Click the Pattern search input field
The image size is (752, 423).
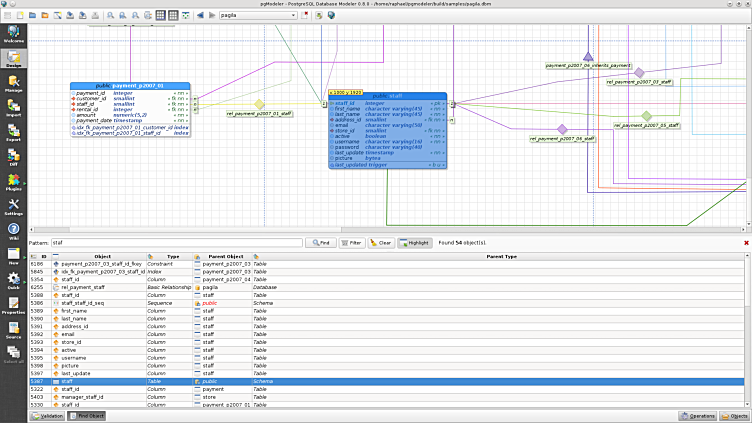click(x=177, y=243)
